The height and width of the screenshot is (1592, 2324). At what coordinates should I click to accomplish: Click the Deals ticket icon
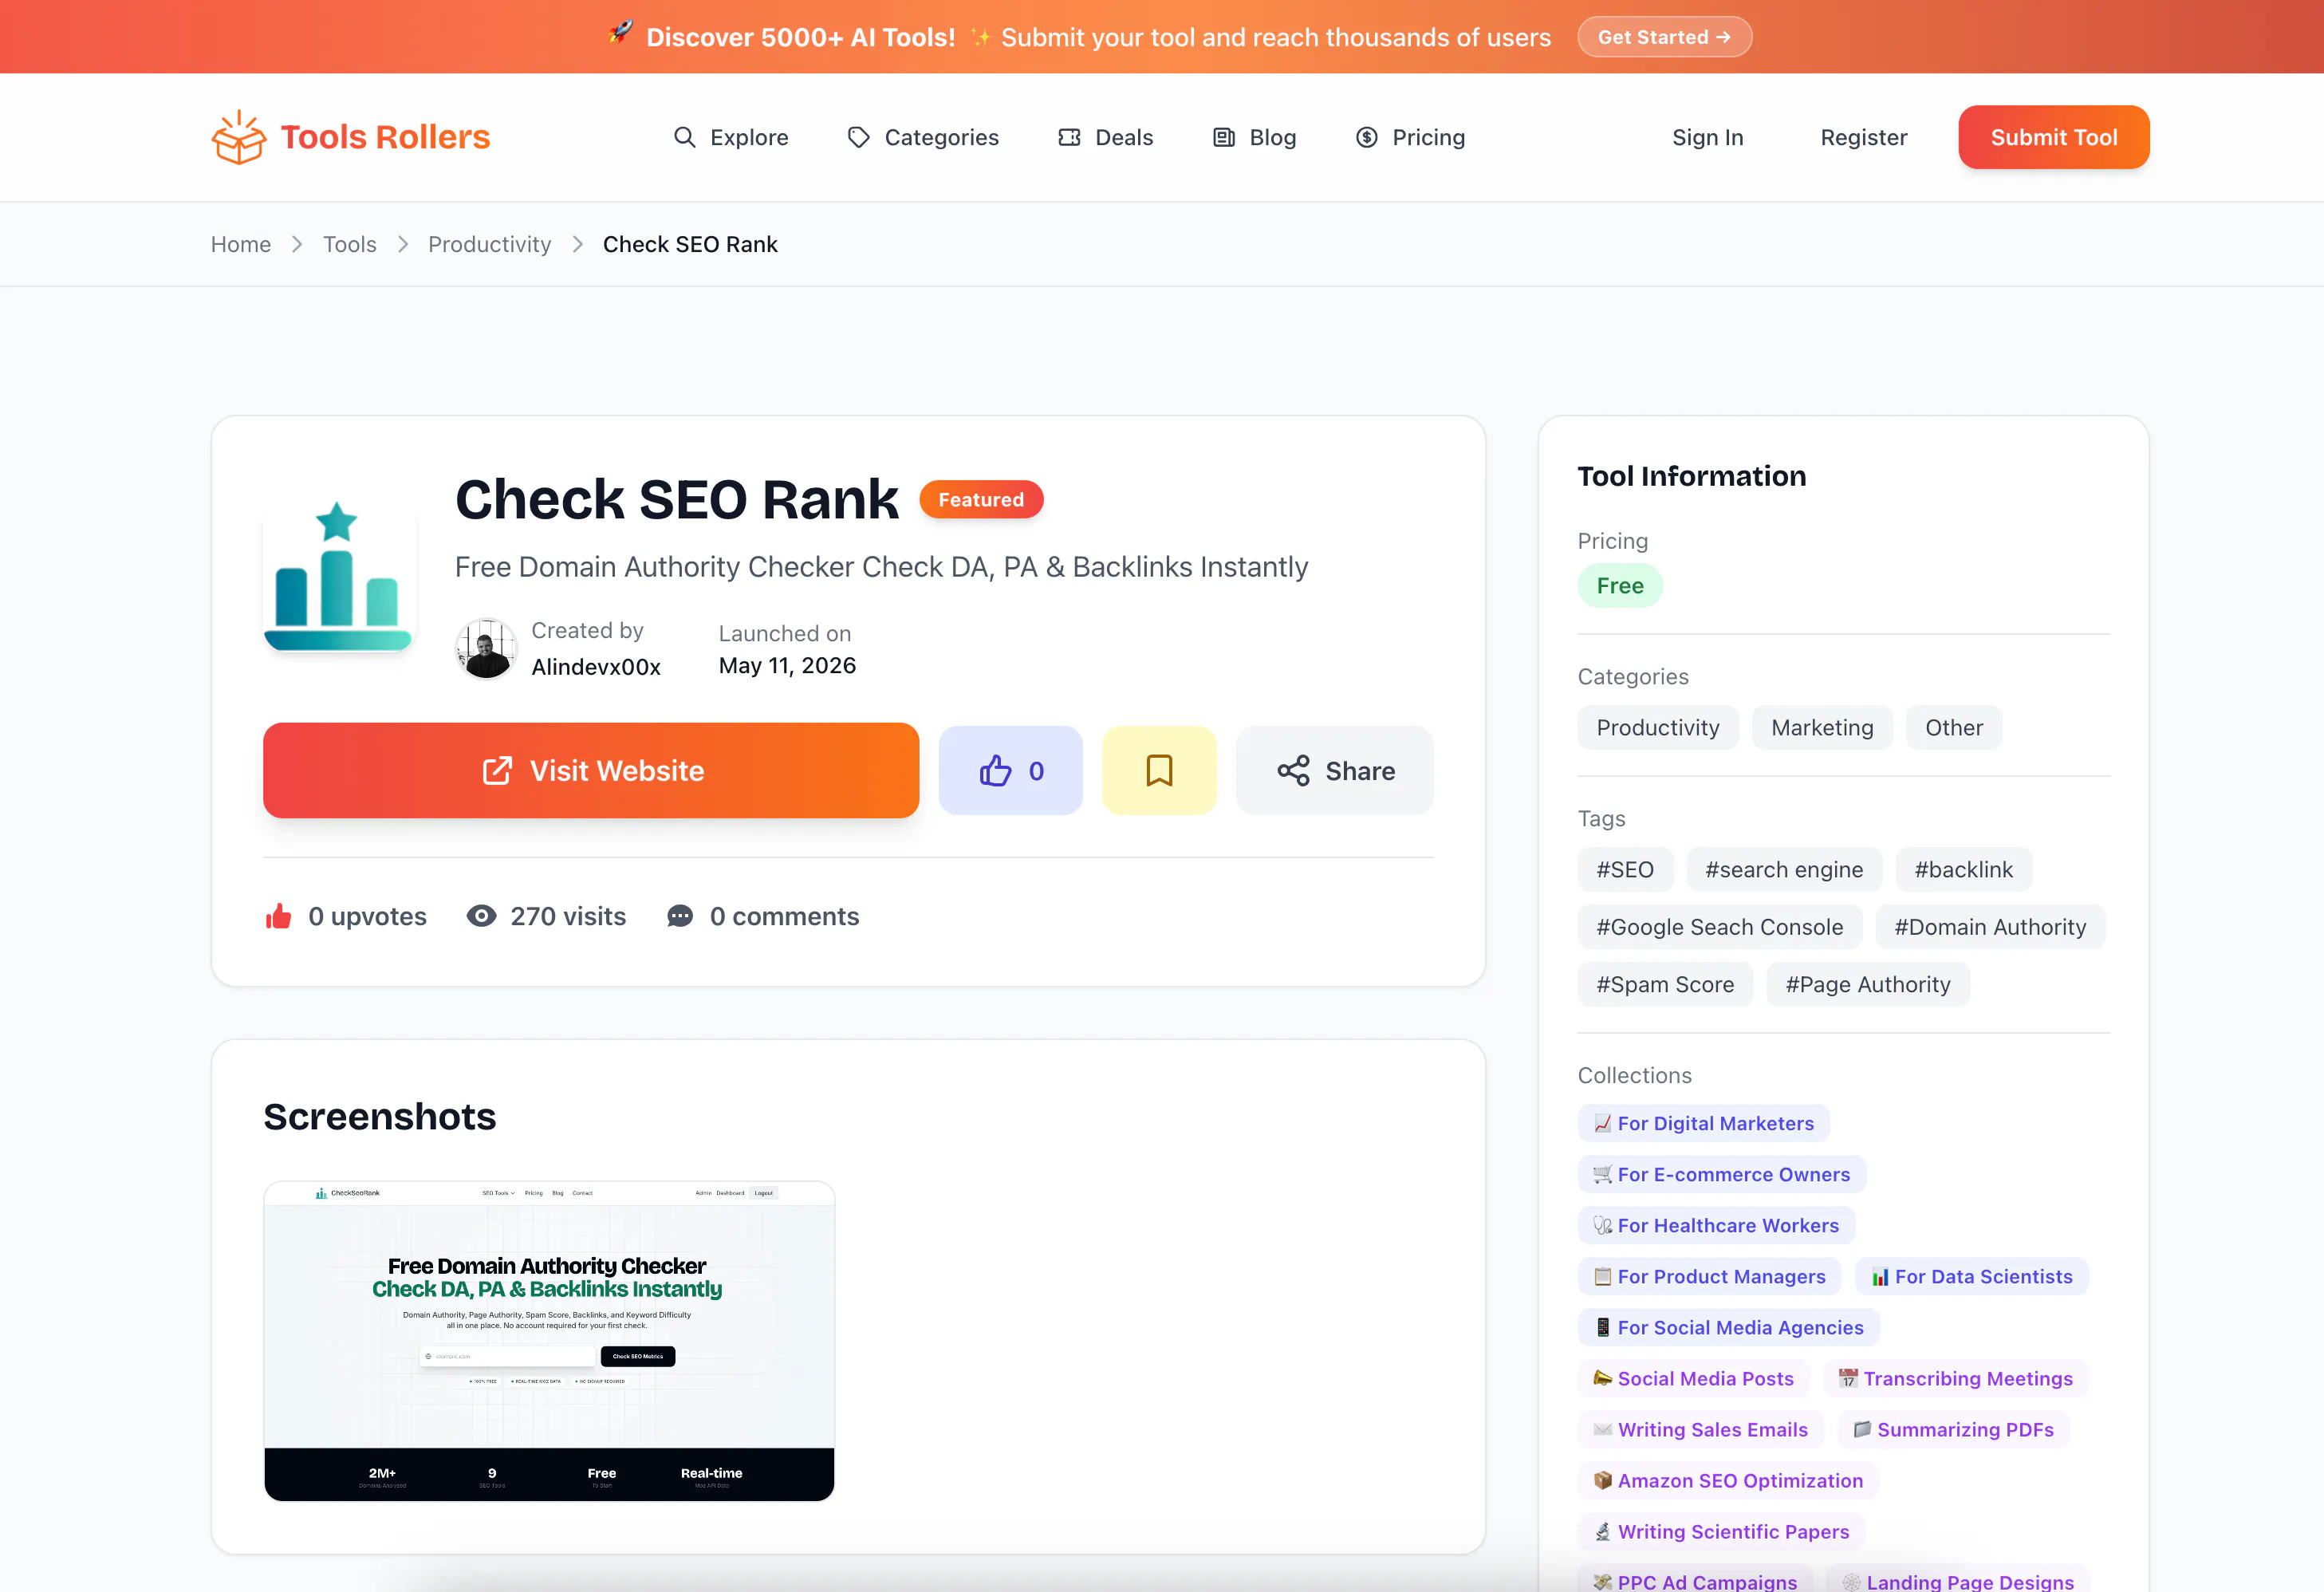click(1069, 137)
